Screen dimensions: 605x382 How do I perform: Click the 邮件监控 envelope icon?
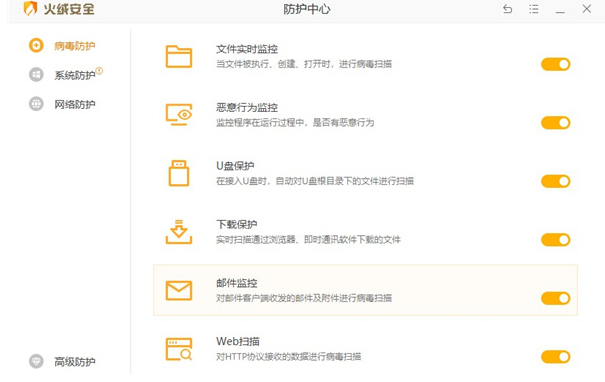point(179,291)
